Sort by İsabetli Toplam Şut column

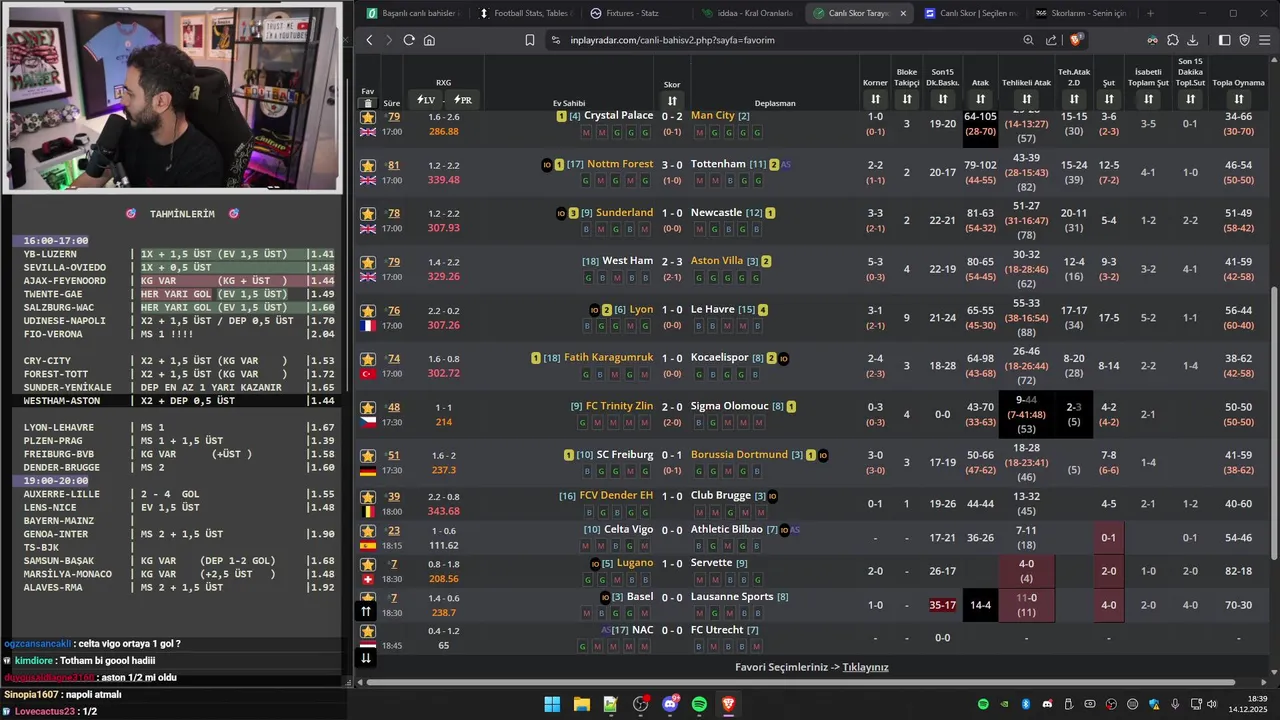(1148, 99)
